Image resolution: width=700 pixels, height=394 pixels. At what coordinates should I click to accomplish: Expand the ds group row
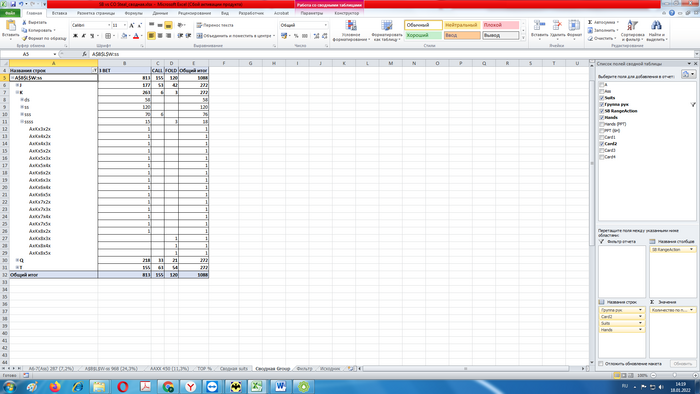(x=22, y=100)
